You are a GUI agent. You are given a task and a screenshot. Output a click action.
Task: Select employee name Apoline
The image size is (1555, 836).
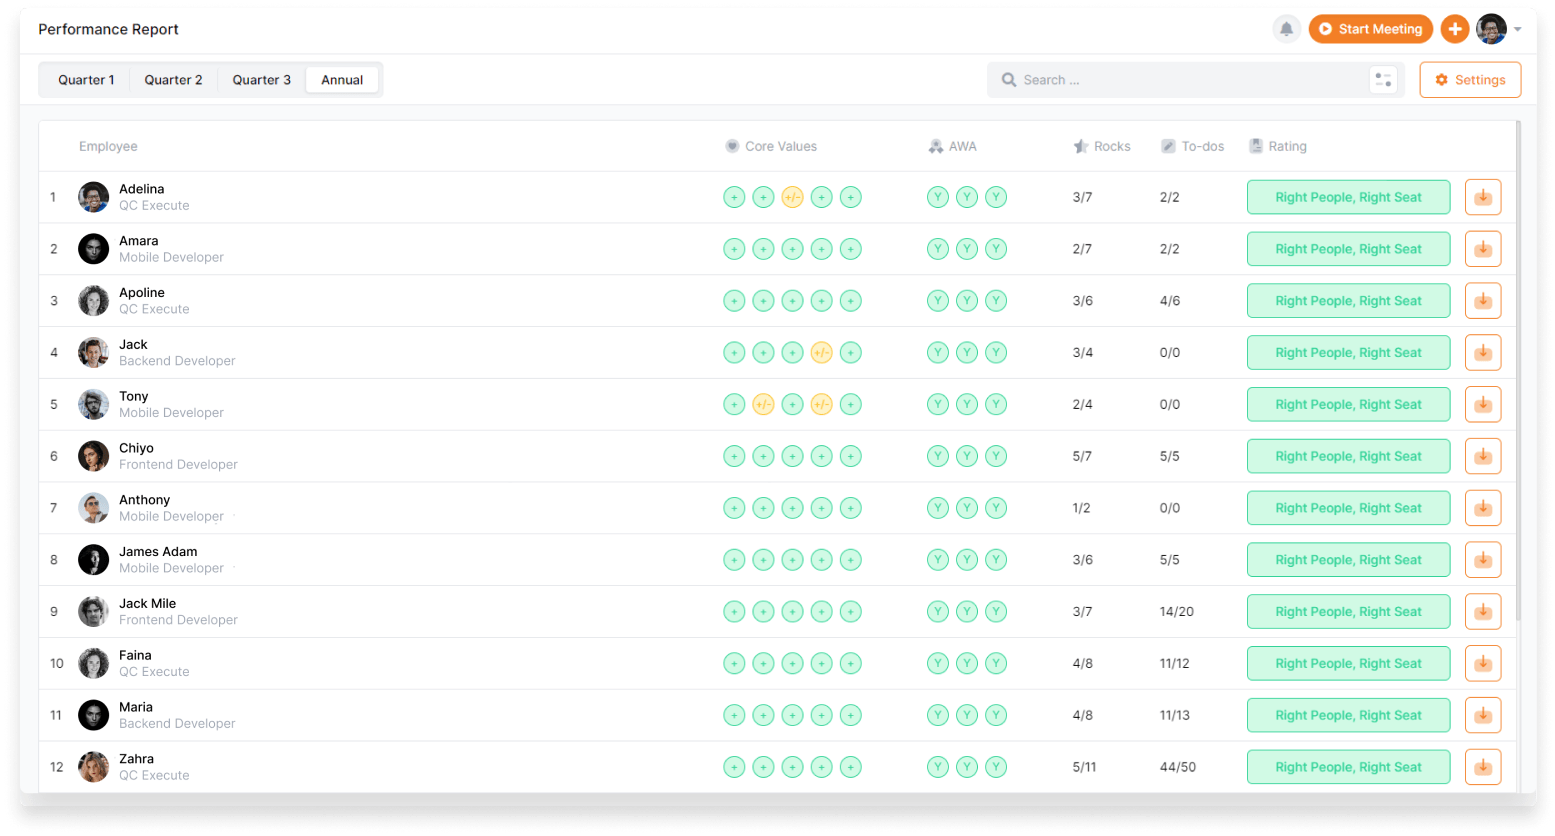(x=142, y=293)
